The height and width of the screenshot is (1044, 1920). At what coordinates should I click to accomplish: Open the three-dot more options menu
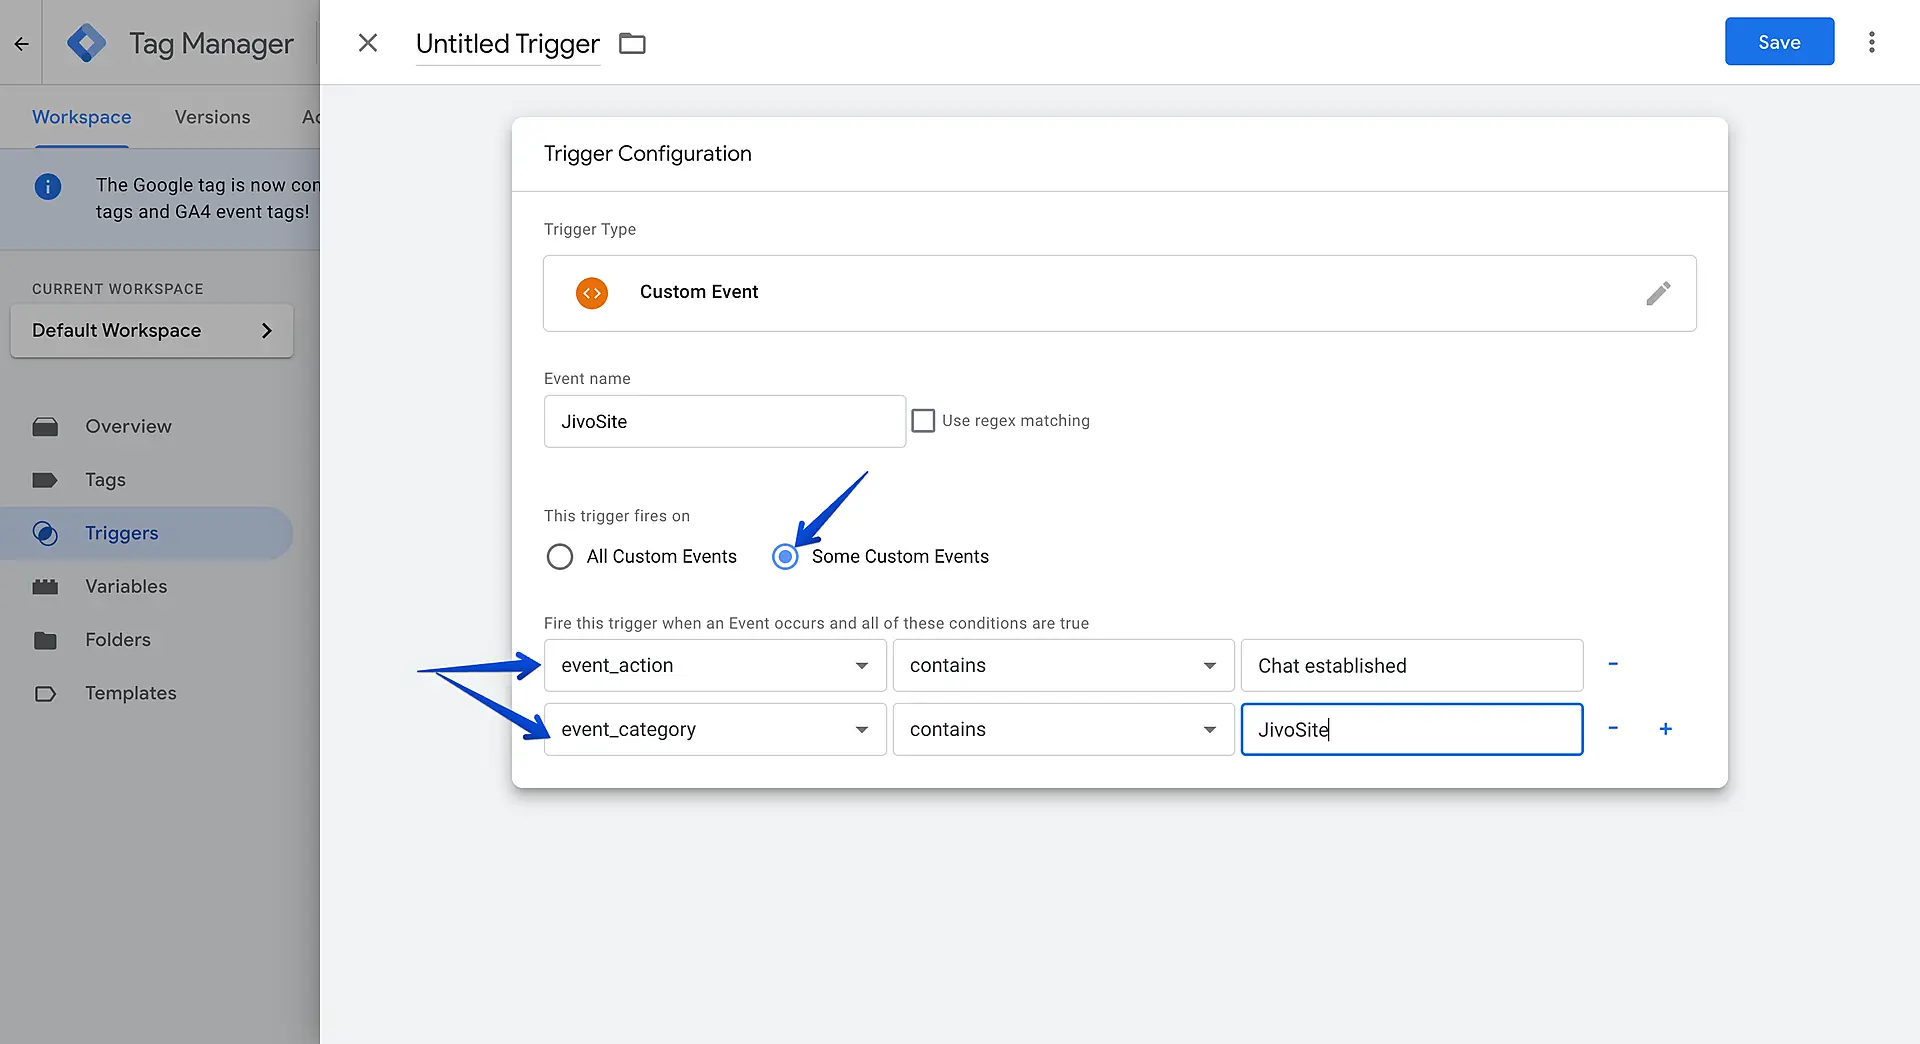(x=1871, y=42)
